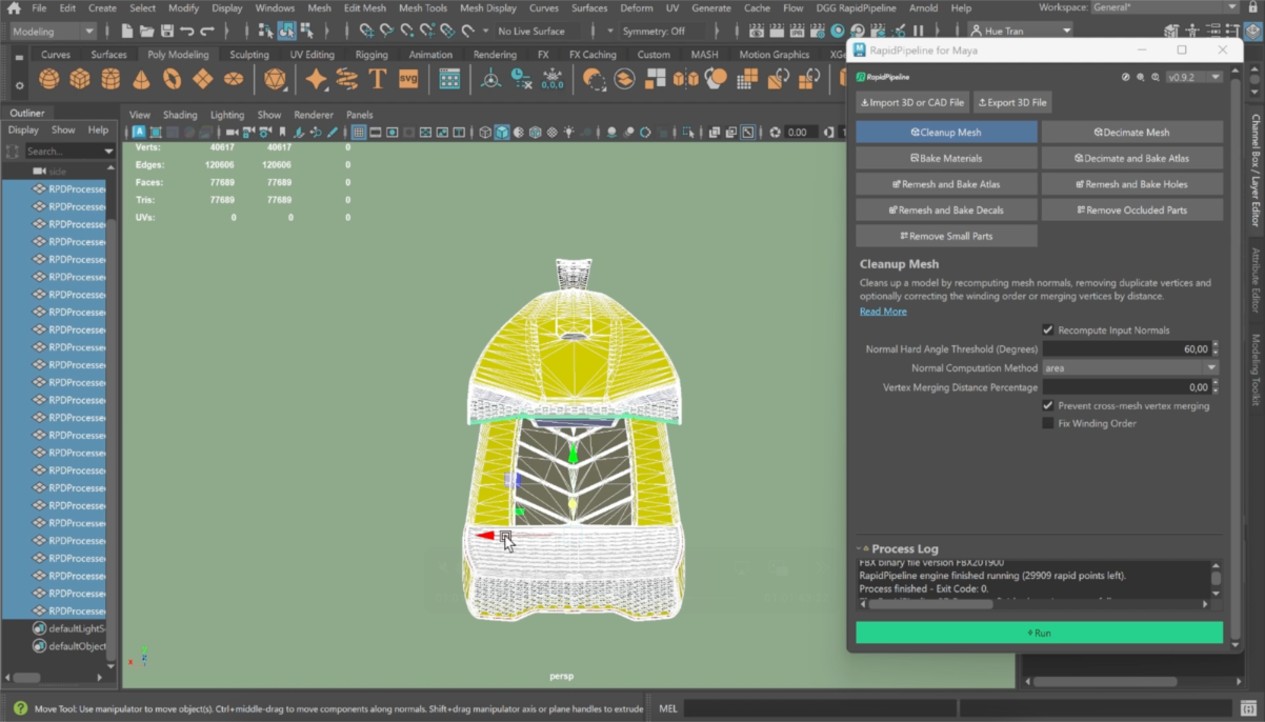Viewport: 1265px width, 722px height.
Task: Click the undo arrow icon
Action: click(186, 31)
